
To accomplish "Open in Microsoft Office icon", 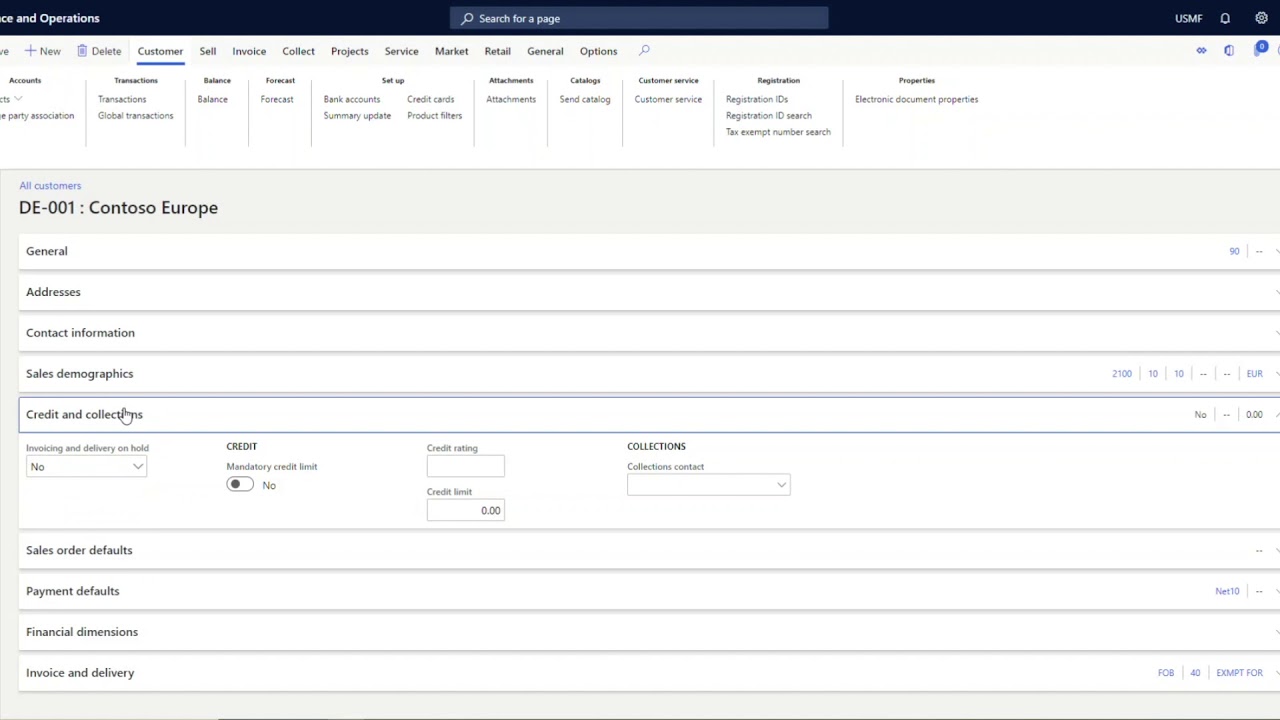I will click(x=1229, y=51).
